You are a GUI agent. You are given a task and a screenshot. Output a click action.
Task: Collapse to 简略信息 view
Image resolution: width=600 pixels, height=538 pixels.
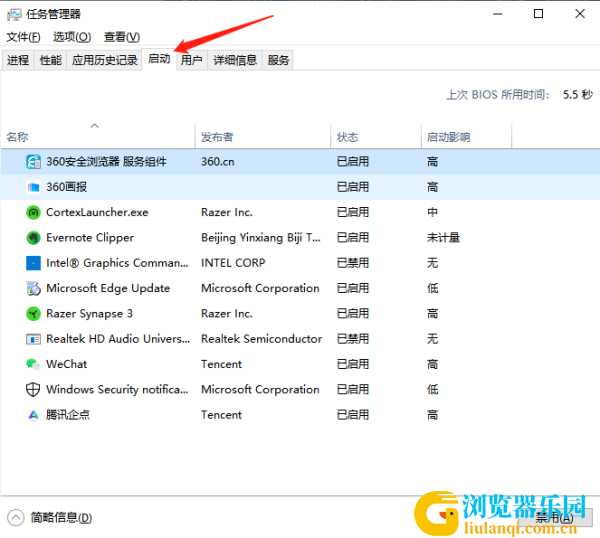[x=51, y=517]
